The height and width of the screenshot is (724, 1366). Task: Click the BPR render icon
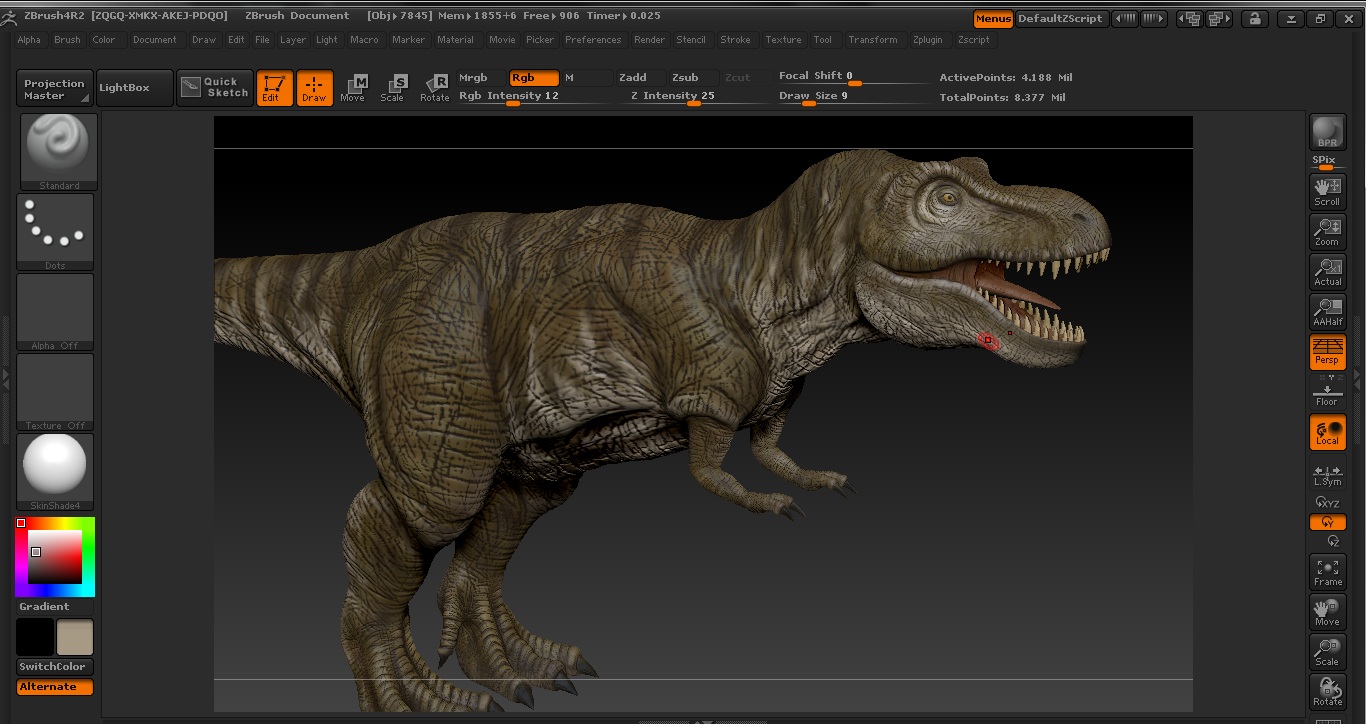coord(1327,132)
